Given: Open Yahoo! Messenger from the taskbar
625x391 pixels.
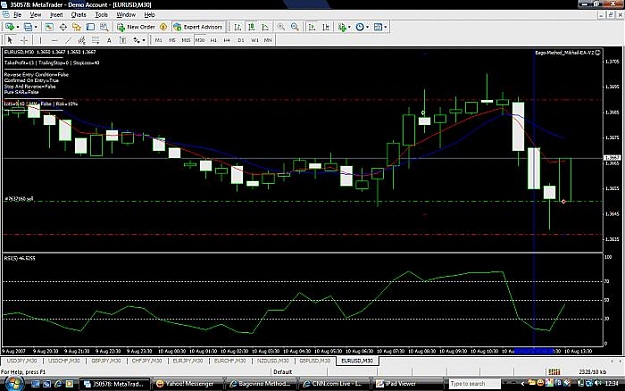Looking at the screenshot, I should click(188, 384).
